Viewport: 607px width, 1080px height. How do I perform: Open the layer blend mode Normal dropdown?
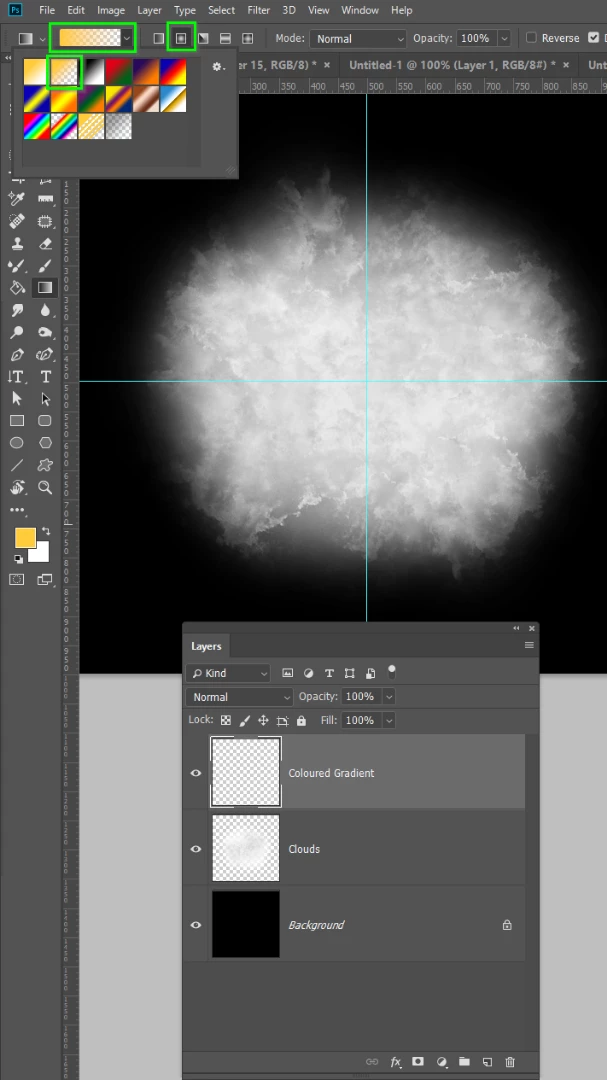coord(239,697)
